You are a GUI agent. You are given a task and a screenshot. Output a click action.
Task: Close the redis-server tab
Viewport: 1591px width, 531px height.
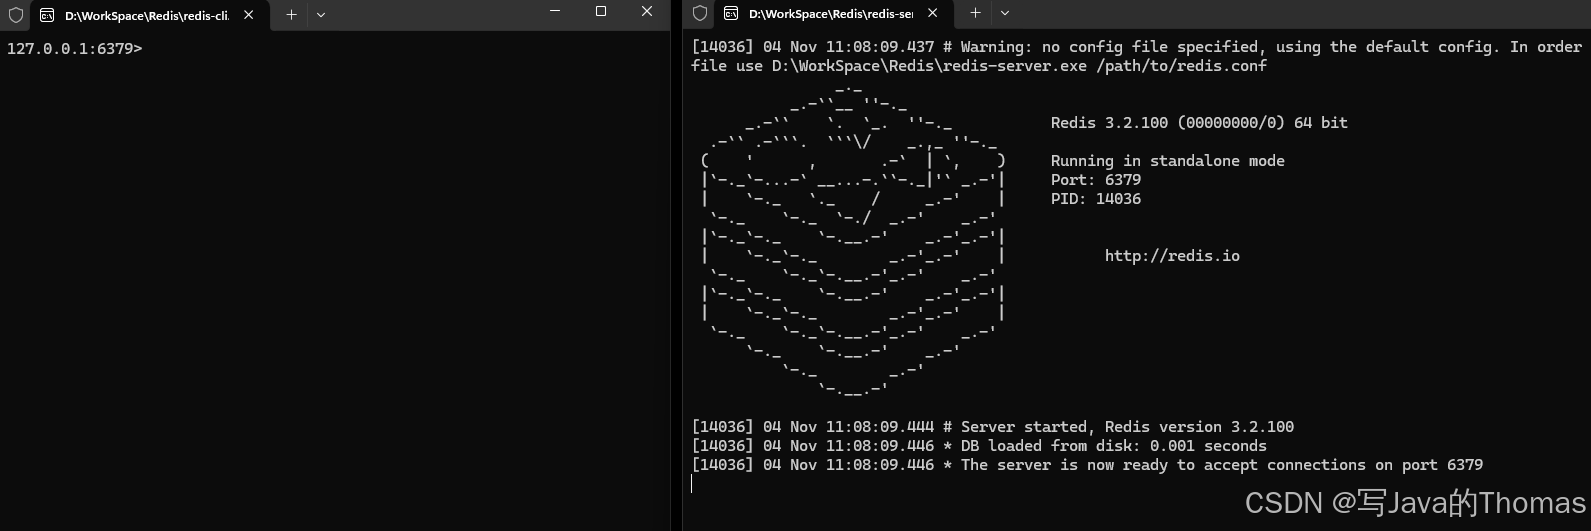pyautogui.click(x=933, y=13)
